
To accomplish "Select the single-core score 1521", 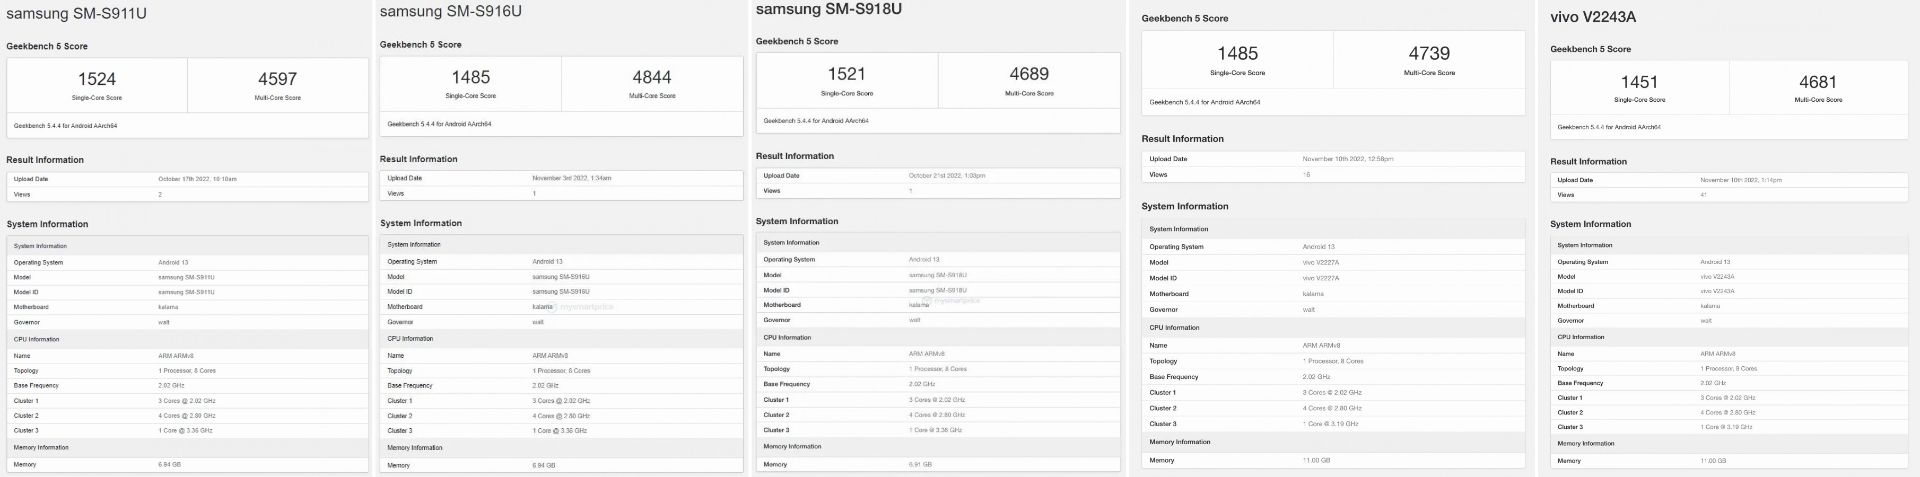I will [847, 74].
